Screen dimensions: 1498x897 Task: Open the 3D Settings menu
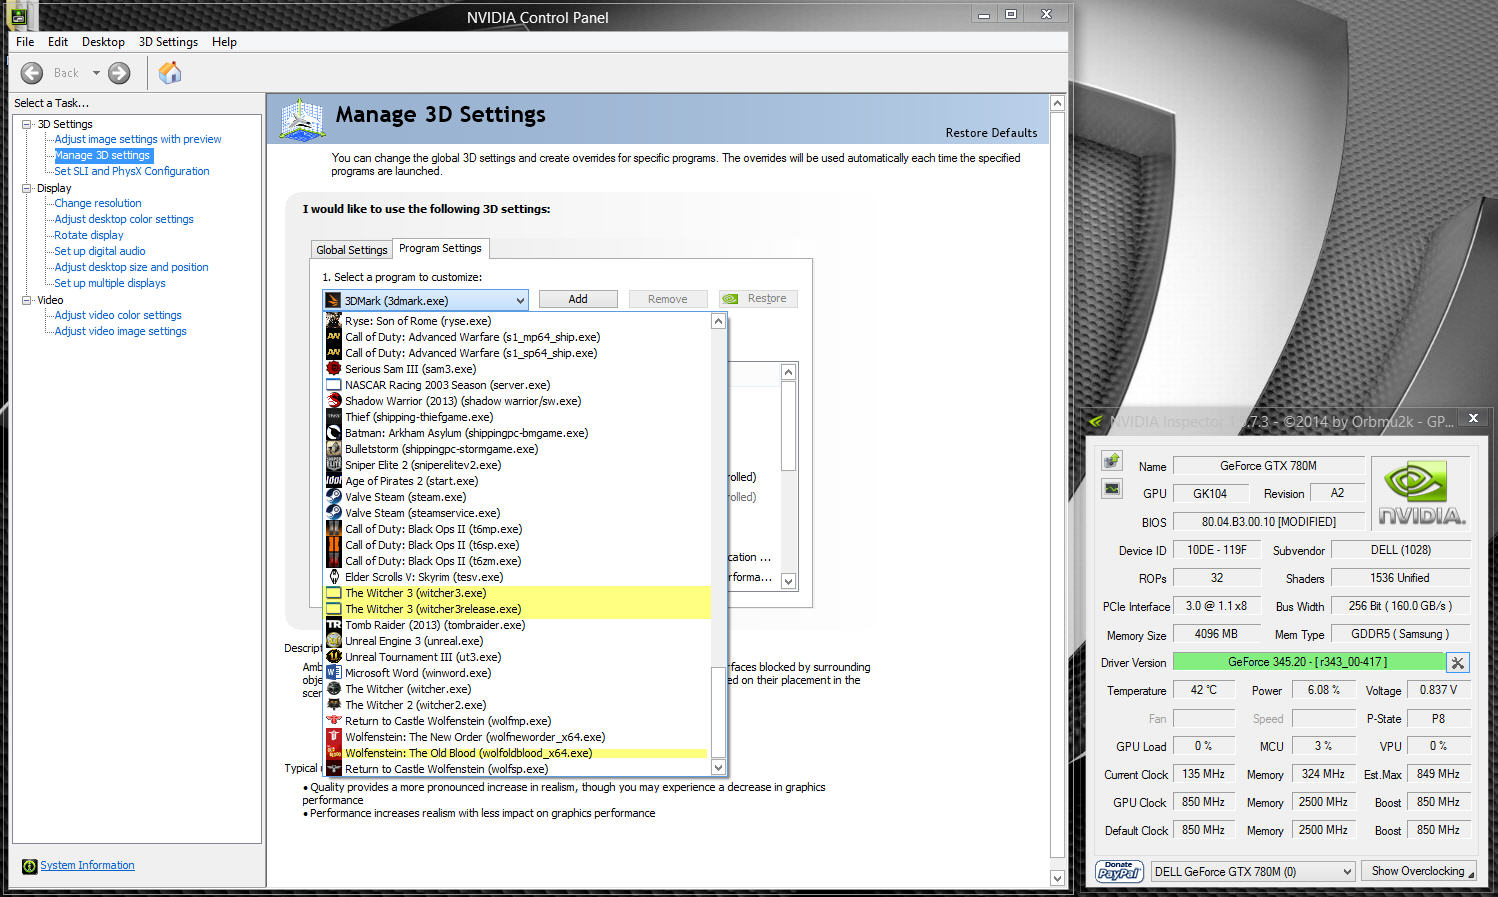pyautogui.click(x=168, y=42)
